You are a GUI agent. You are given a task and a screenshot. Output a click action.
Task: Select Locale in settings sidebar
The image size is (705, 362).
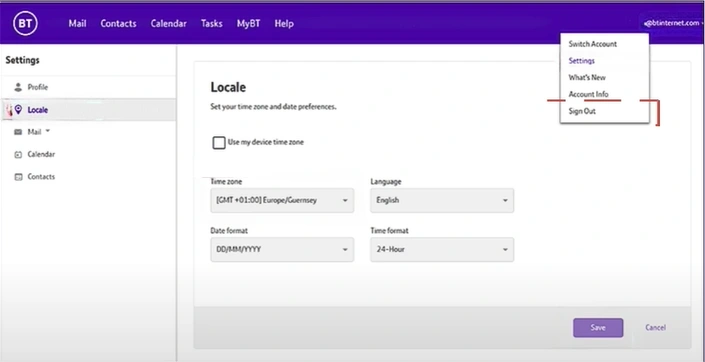88,109
